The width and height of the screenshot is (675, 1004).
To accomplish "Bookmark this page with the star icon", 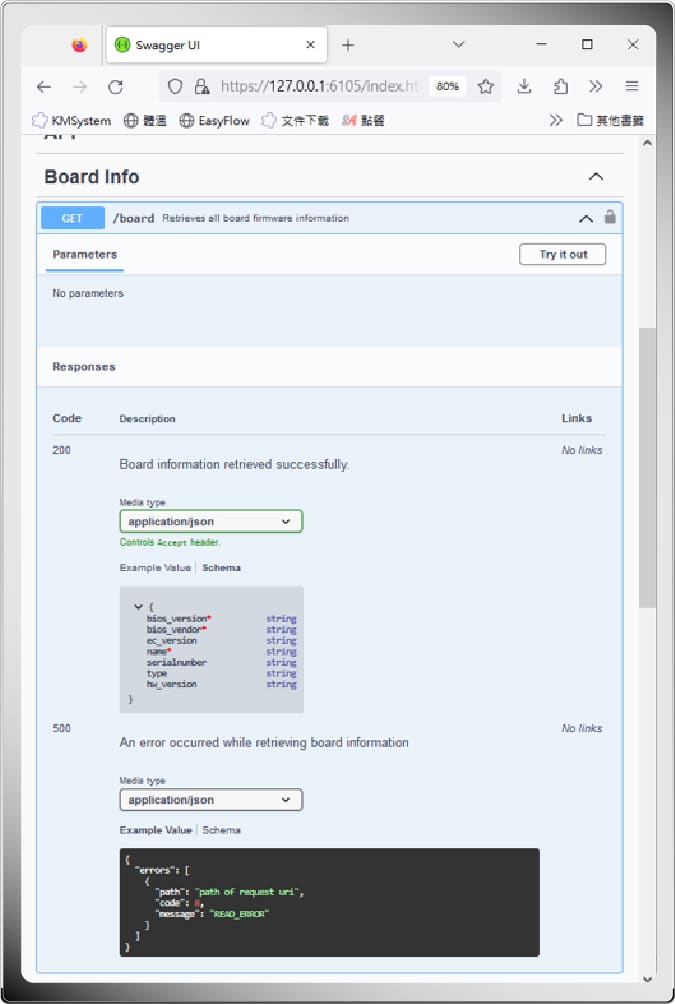I will pos(486,86).
